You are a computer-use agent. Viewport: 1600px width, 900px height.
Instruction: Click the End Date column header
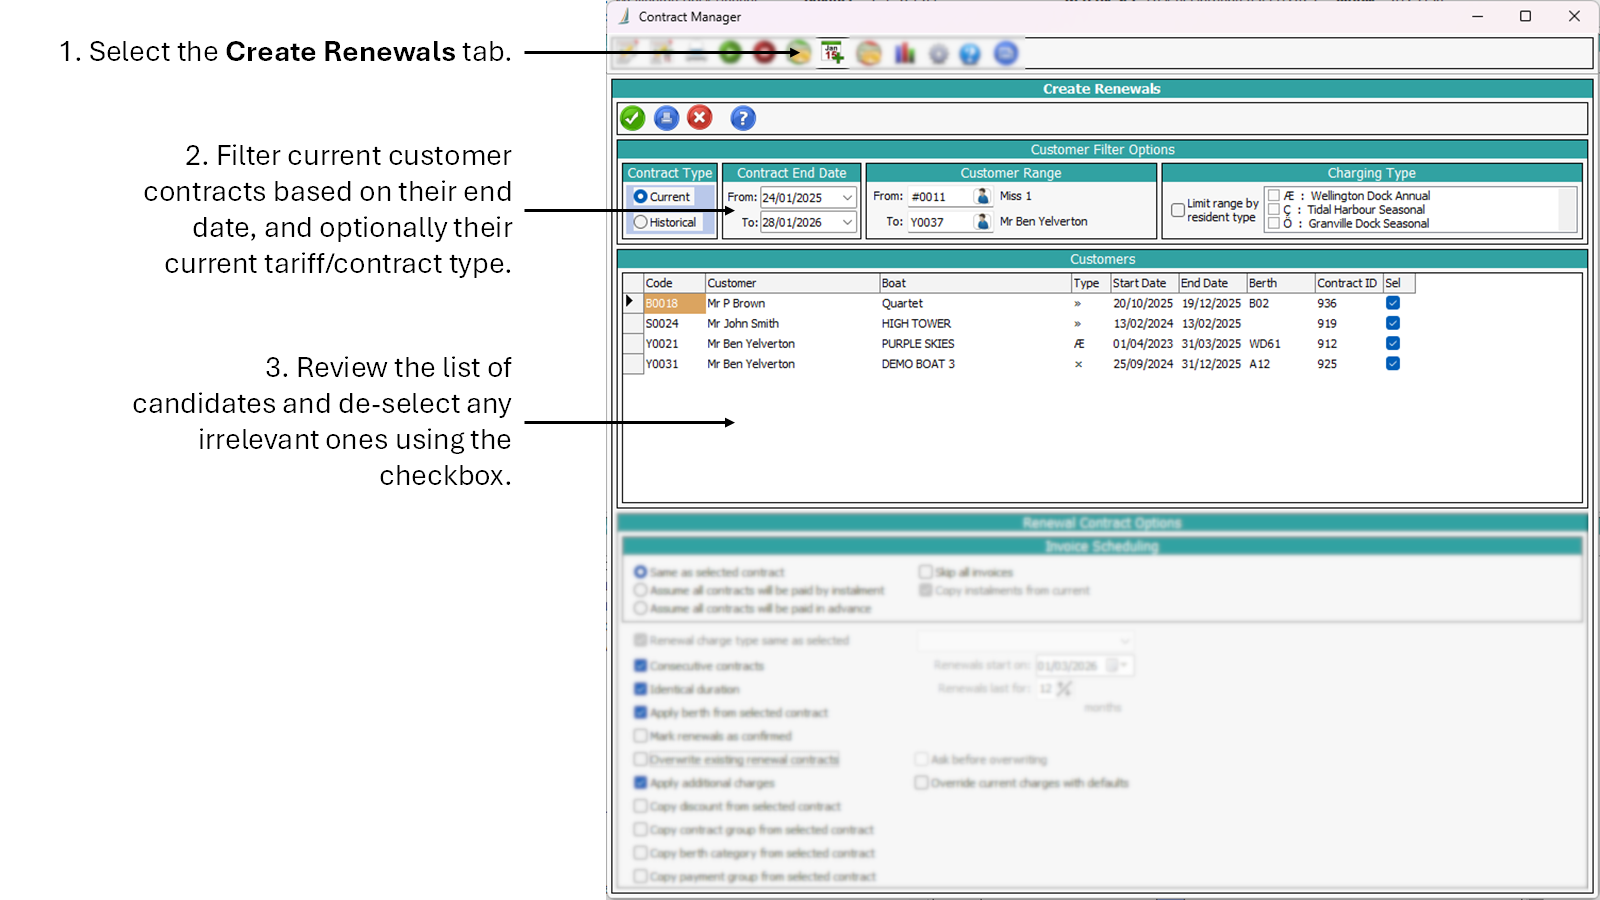pos(1211,283)
